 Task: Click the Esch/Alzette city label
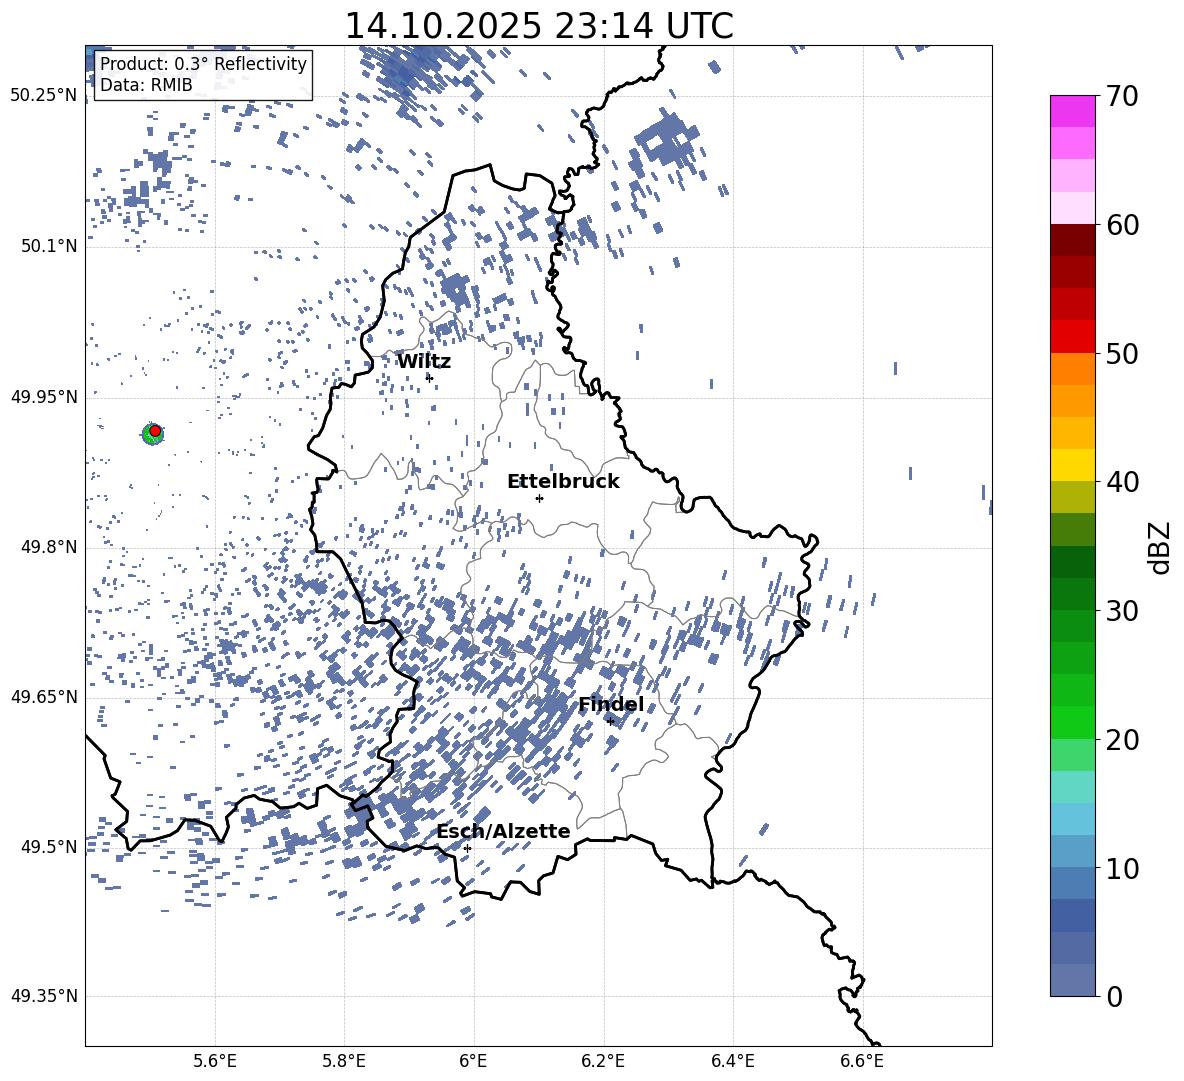(x=503, y=831)
